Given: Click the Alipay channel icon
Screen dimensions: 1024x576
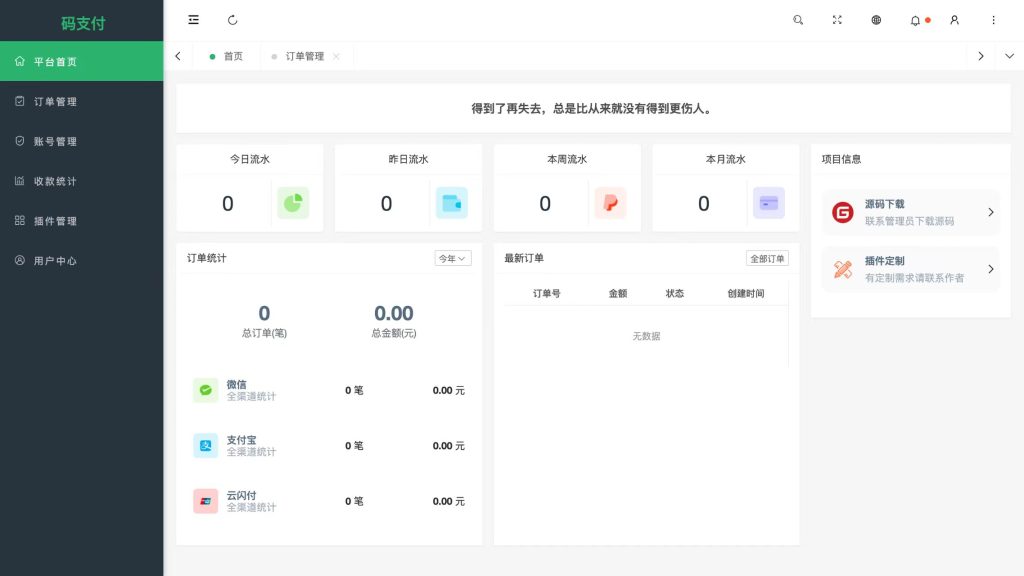Looking at the screenshot, I should pos(205,446).
